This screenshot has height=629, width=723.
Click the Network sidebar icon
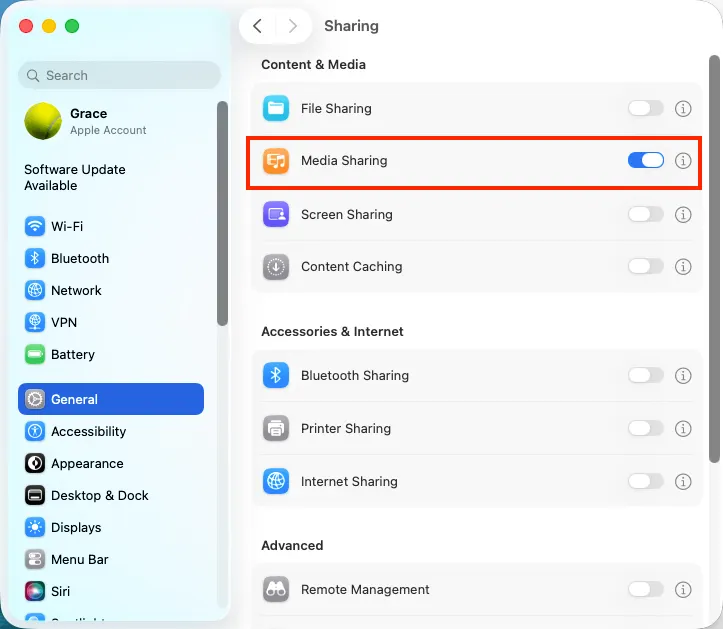click(x=35, y=291)
